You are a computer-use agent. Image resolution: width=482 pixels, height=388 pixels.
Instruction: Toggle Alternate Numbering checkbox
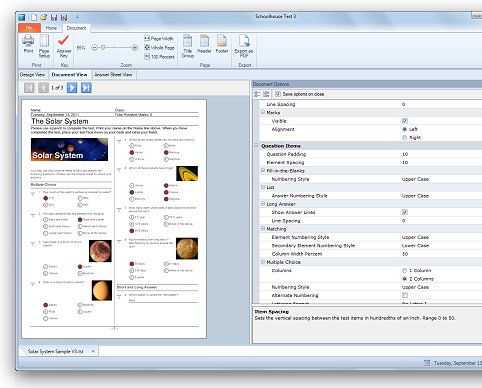point(405,295)
